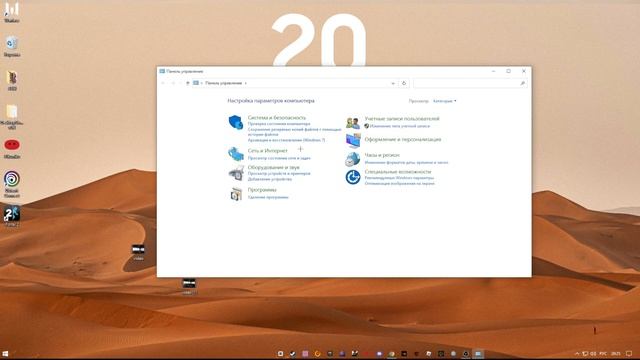Screen dimensions: 640x360
Task: Click the forward arrow in Control Panel
Action: click(x=173, y=83)
